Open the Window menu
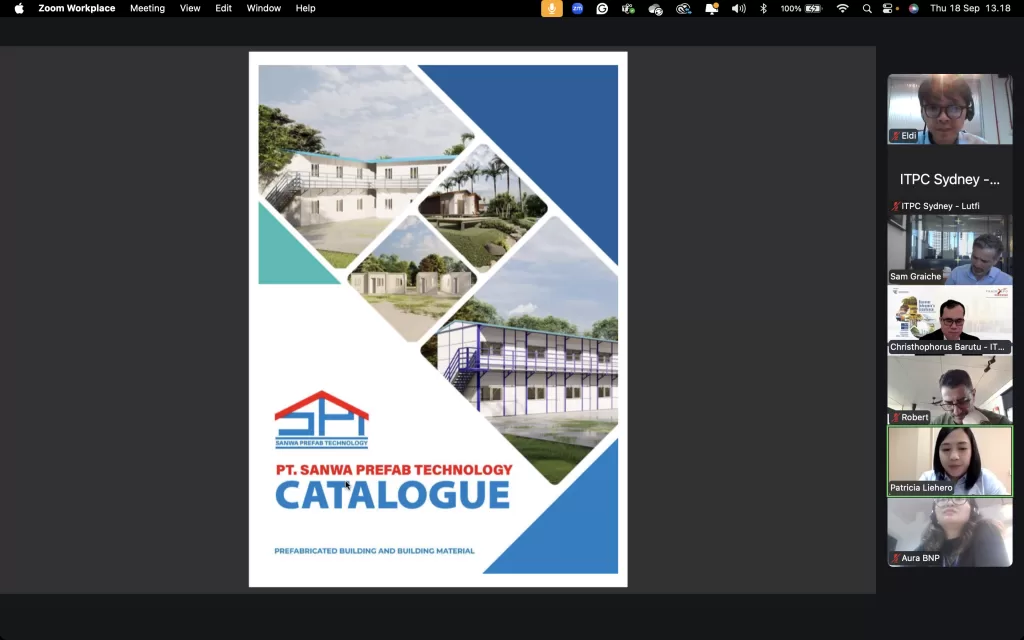Image resolution: width=1024 pixels, height=640 pixels. [x=263, y=8]
